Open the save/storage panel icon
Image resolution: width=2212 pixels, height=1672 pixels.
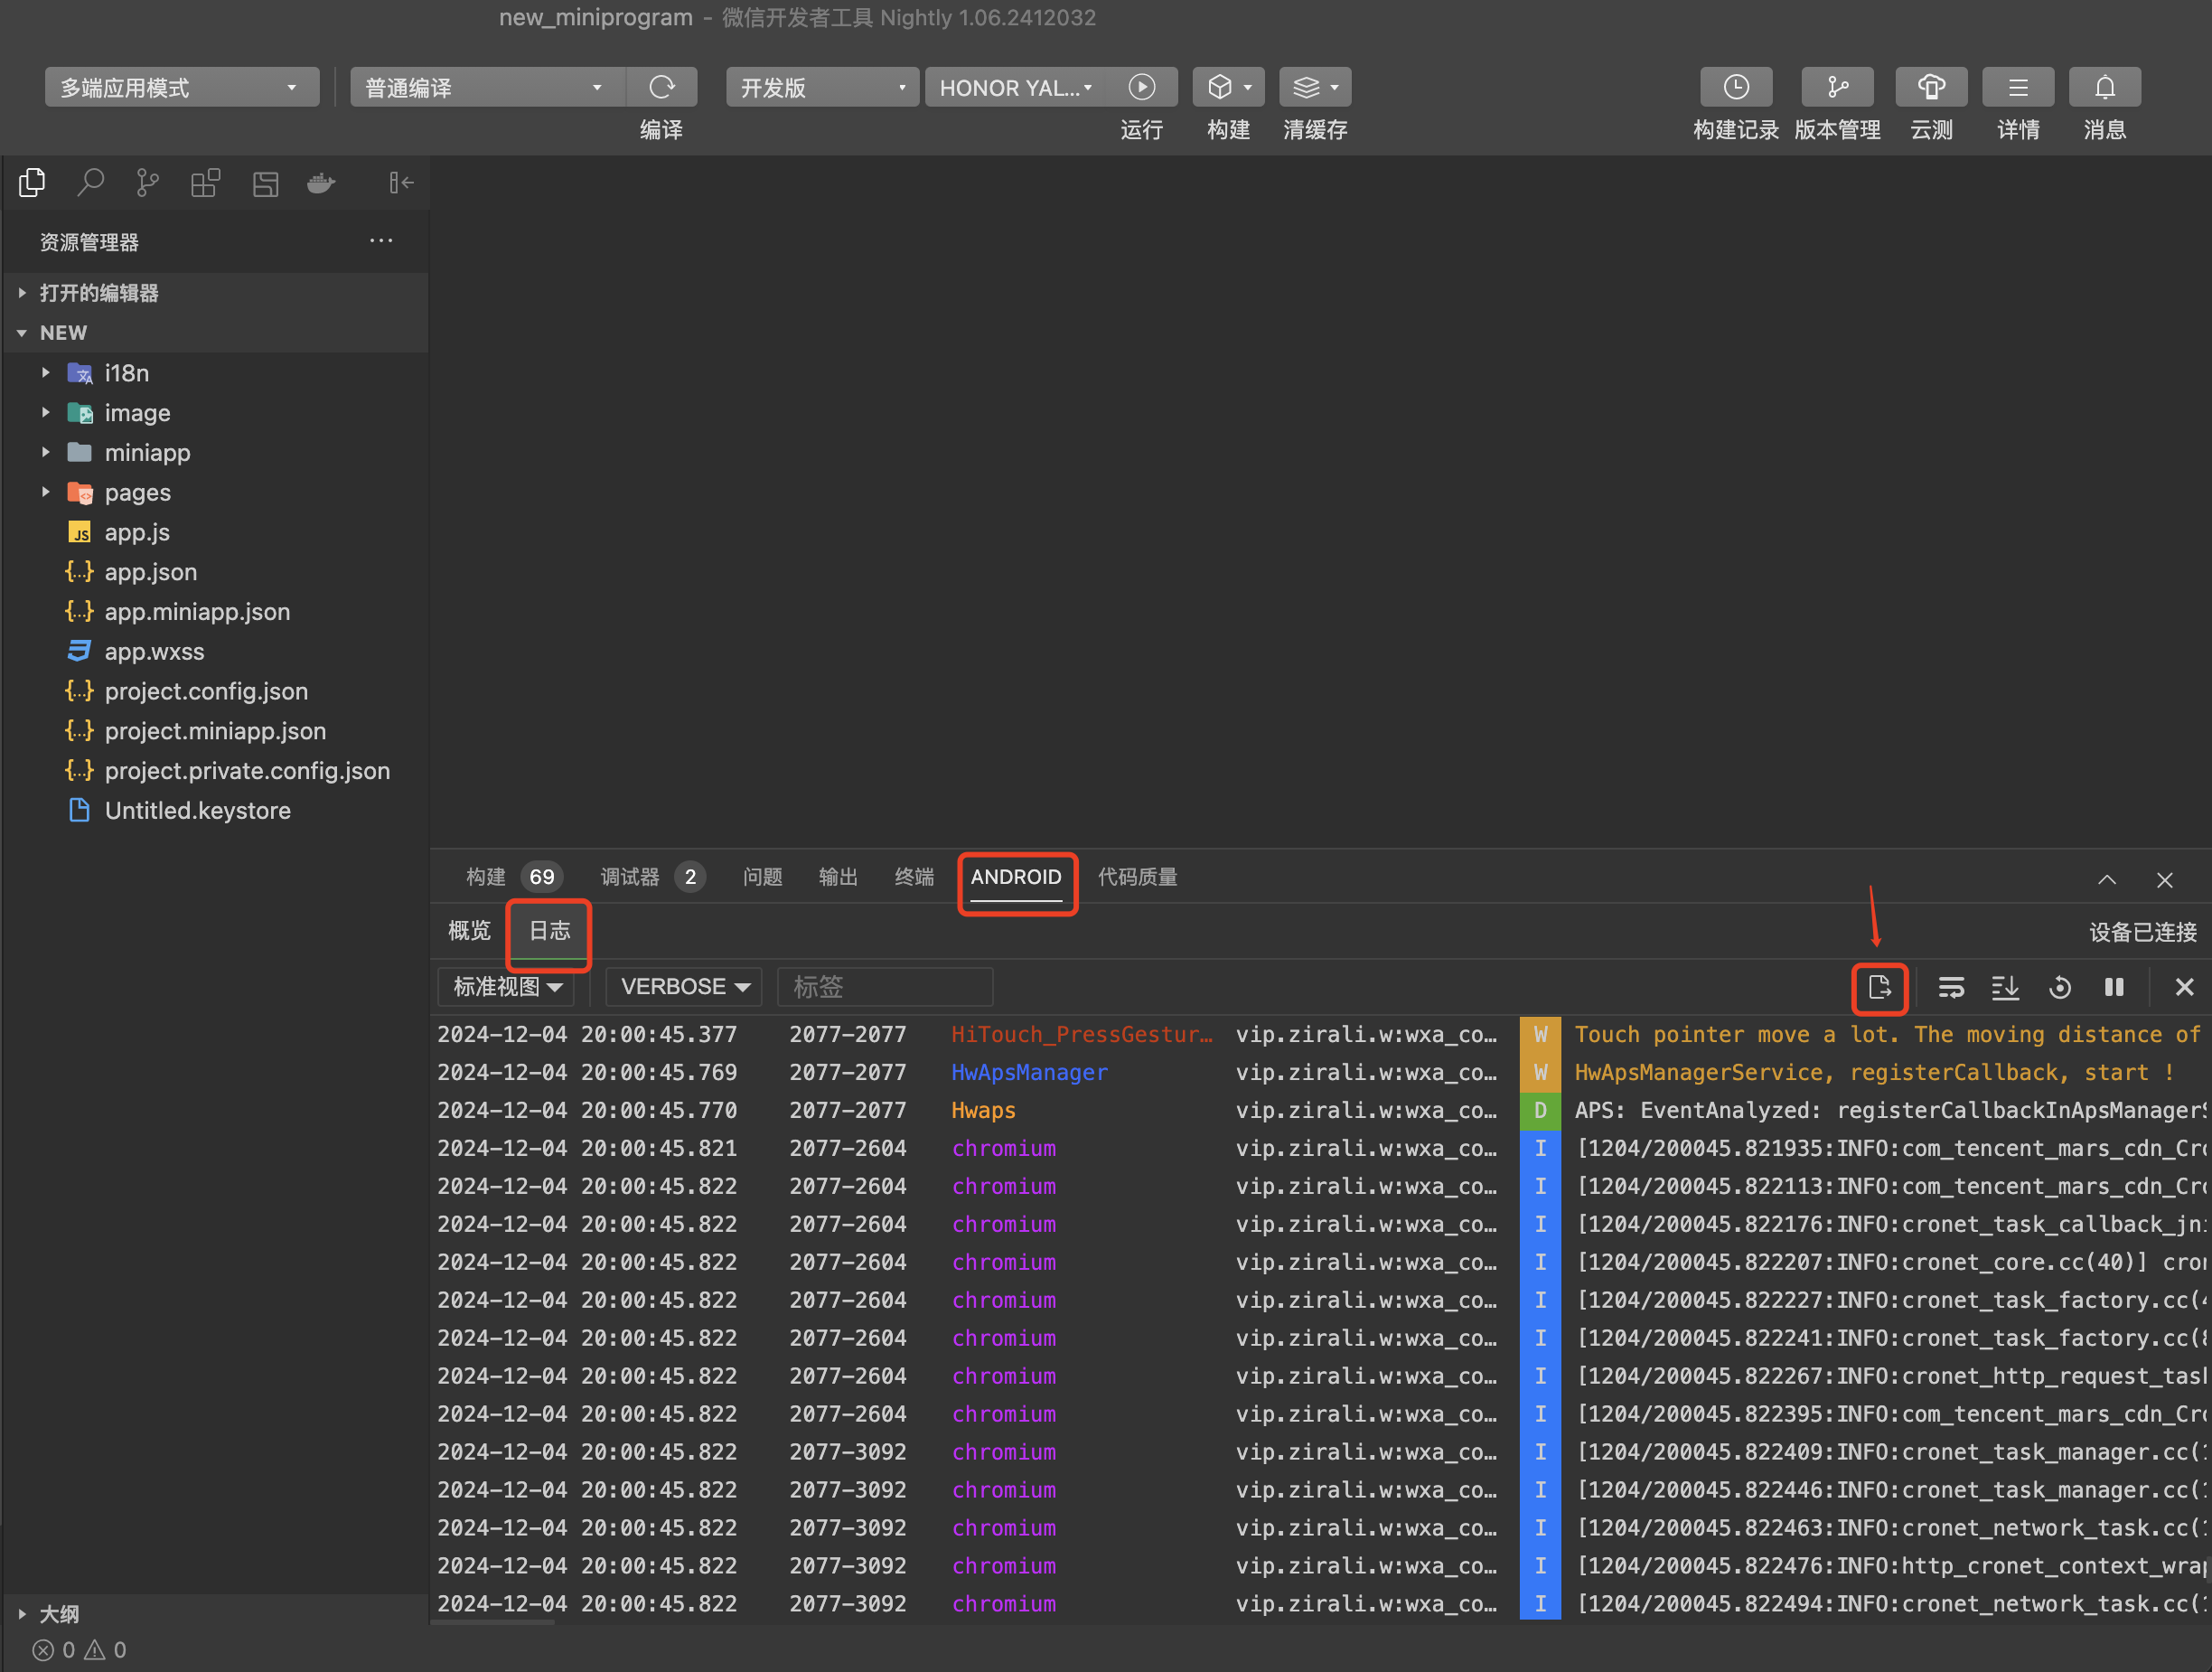[265, 183]
